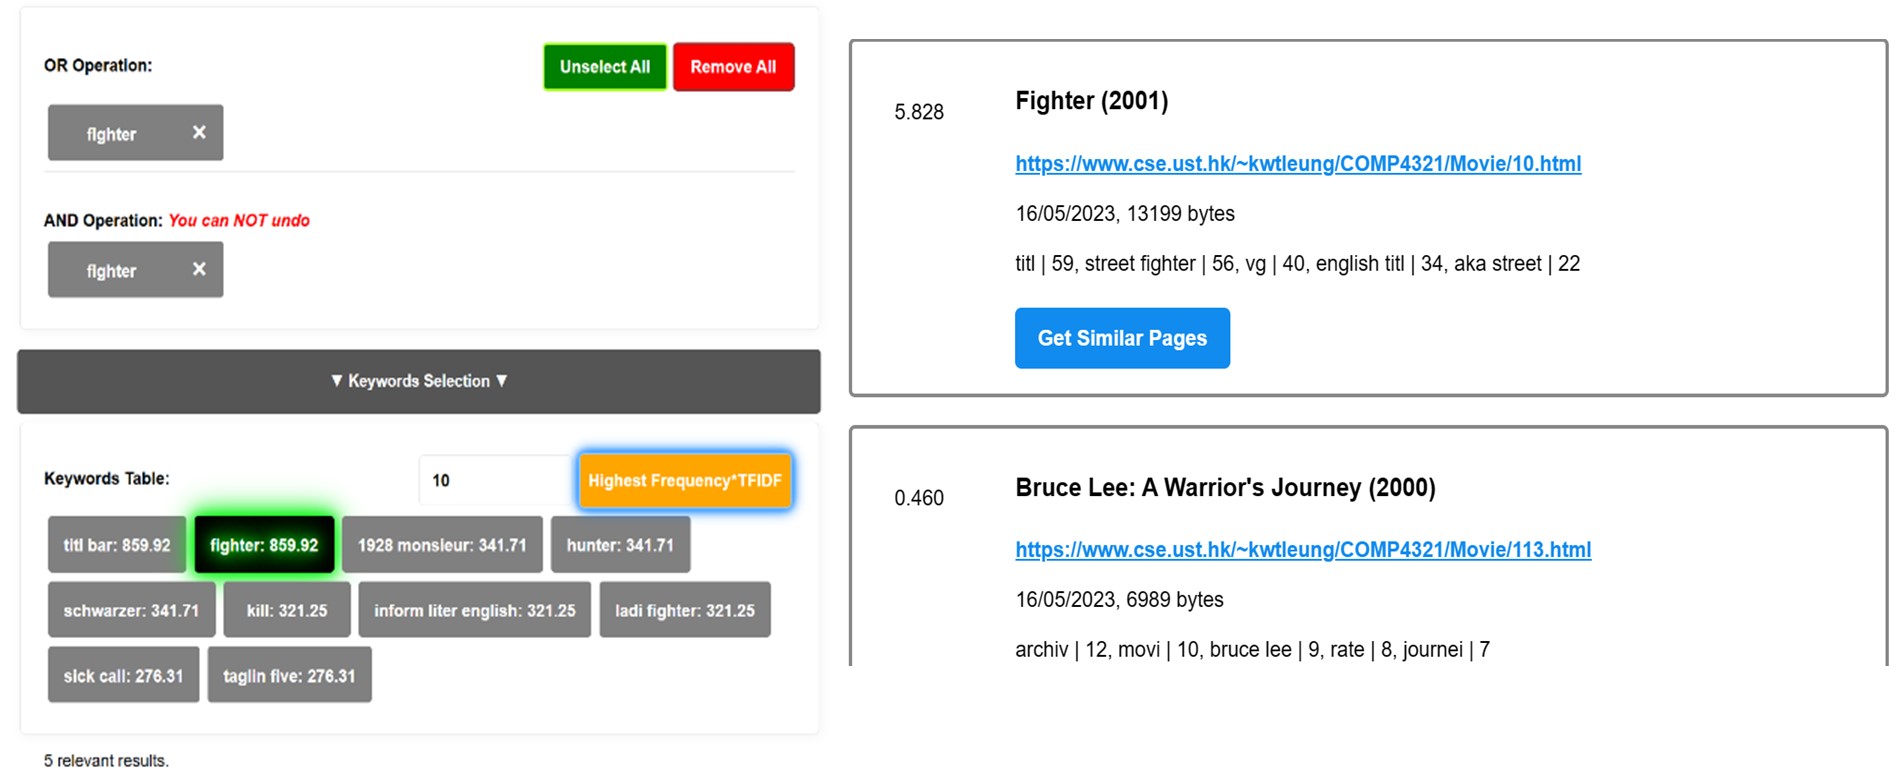Select the 'sick call: 276.31' keyword

pos(123,675)
